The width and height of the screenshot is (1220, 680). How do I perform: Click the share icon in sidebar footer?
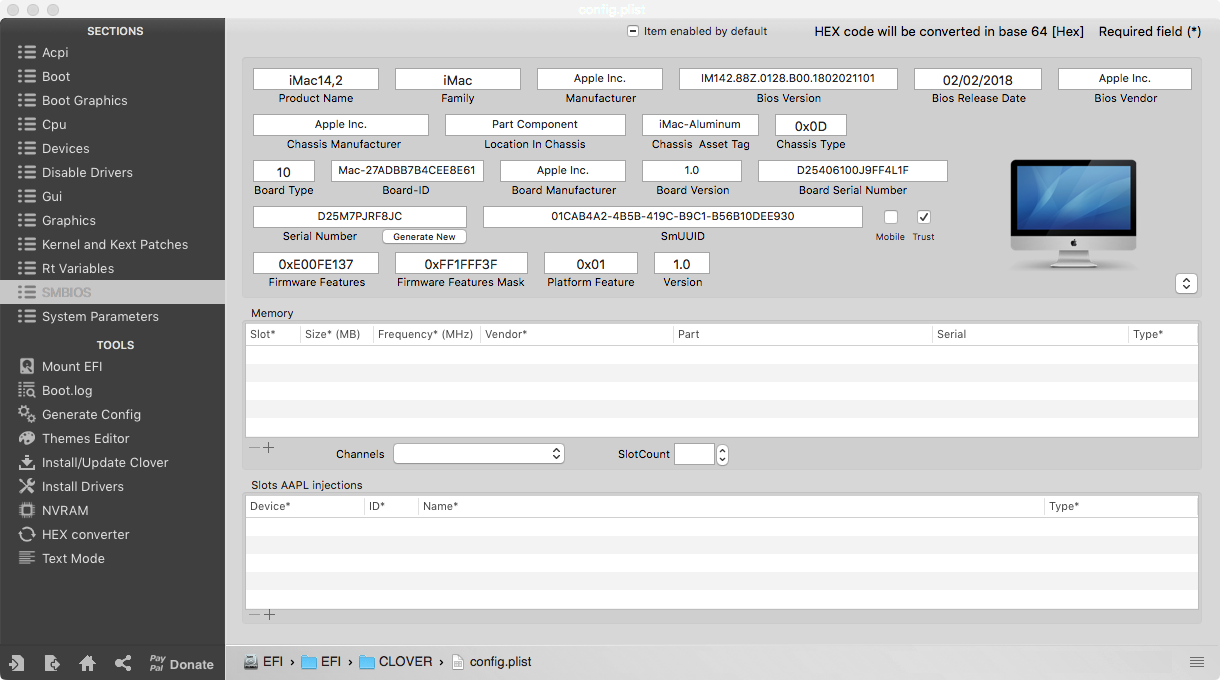123,663
